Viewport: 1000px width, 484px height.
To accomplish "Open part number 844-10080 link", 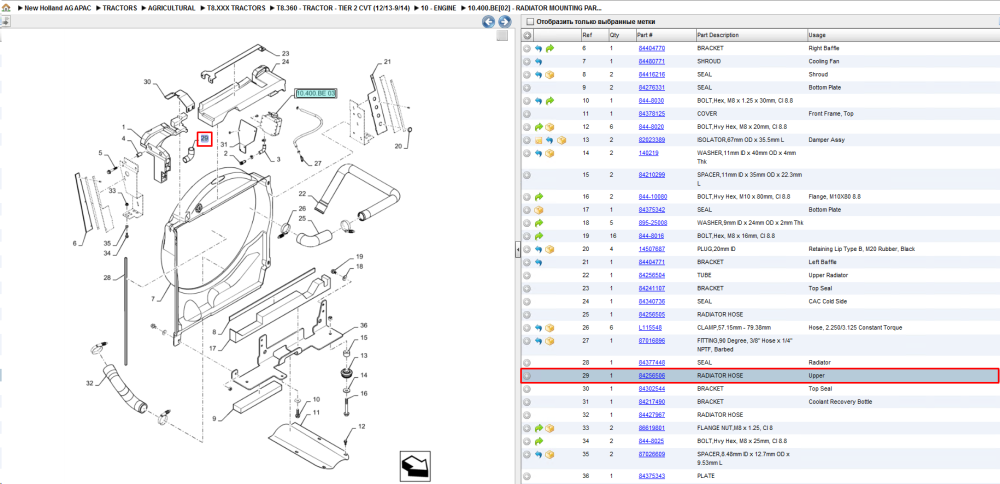I will (653, 196).
